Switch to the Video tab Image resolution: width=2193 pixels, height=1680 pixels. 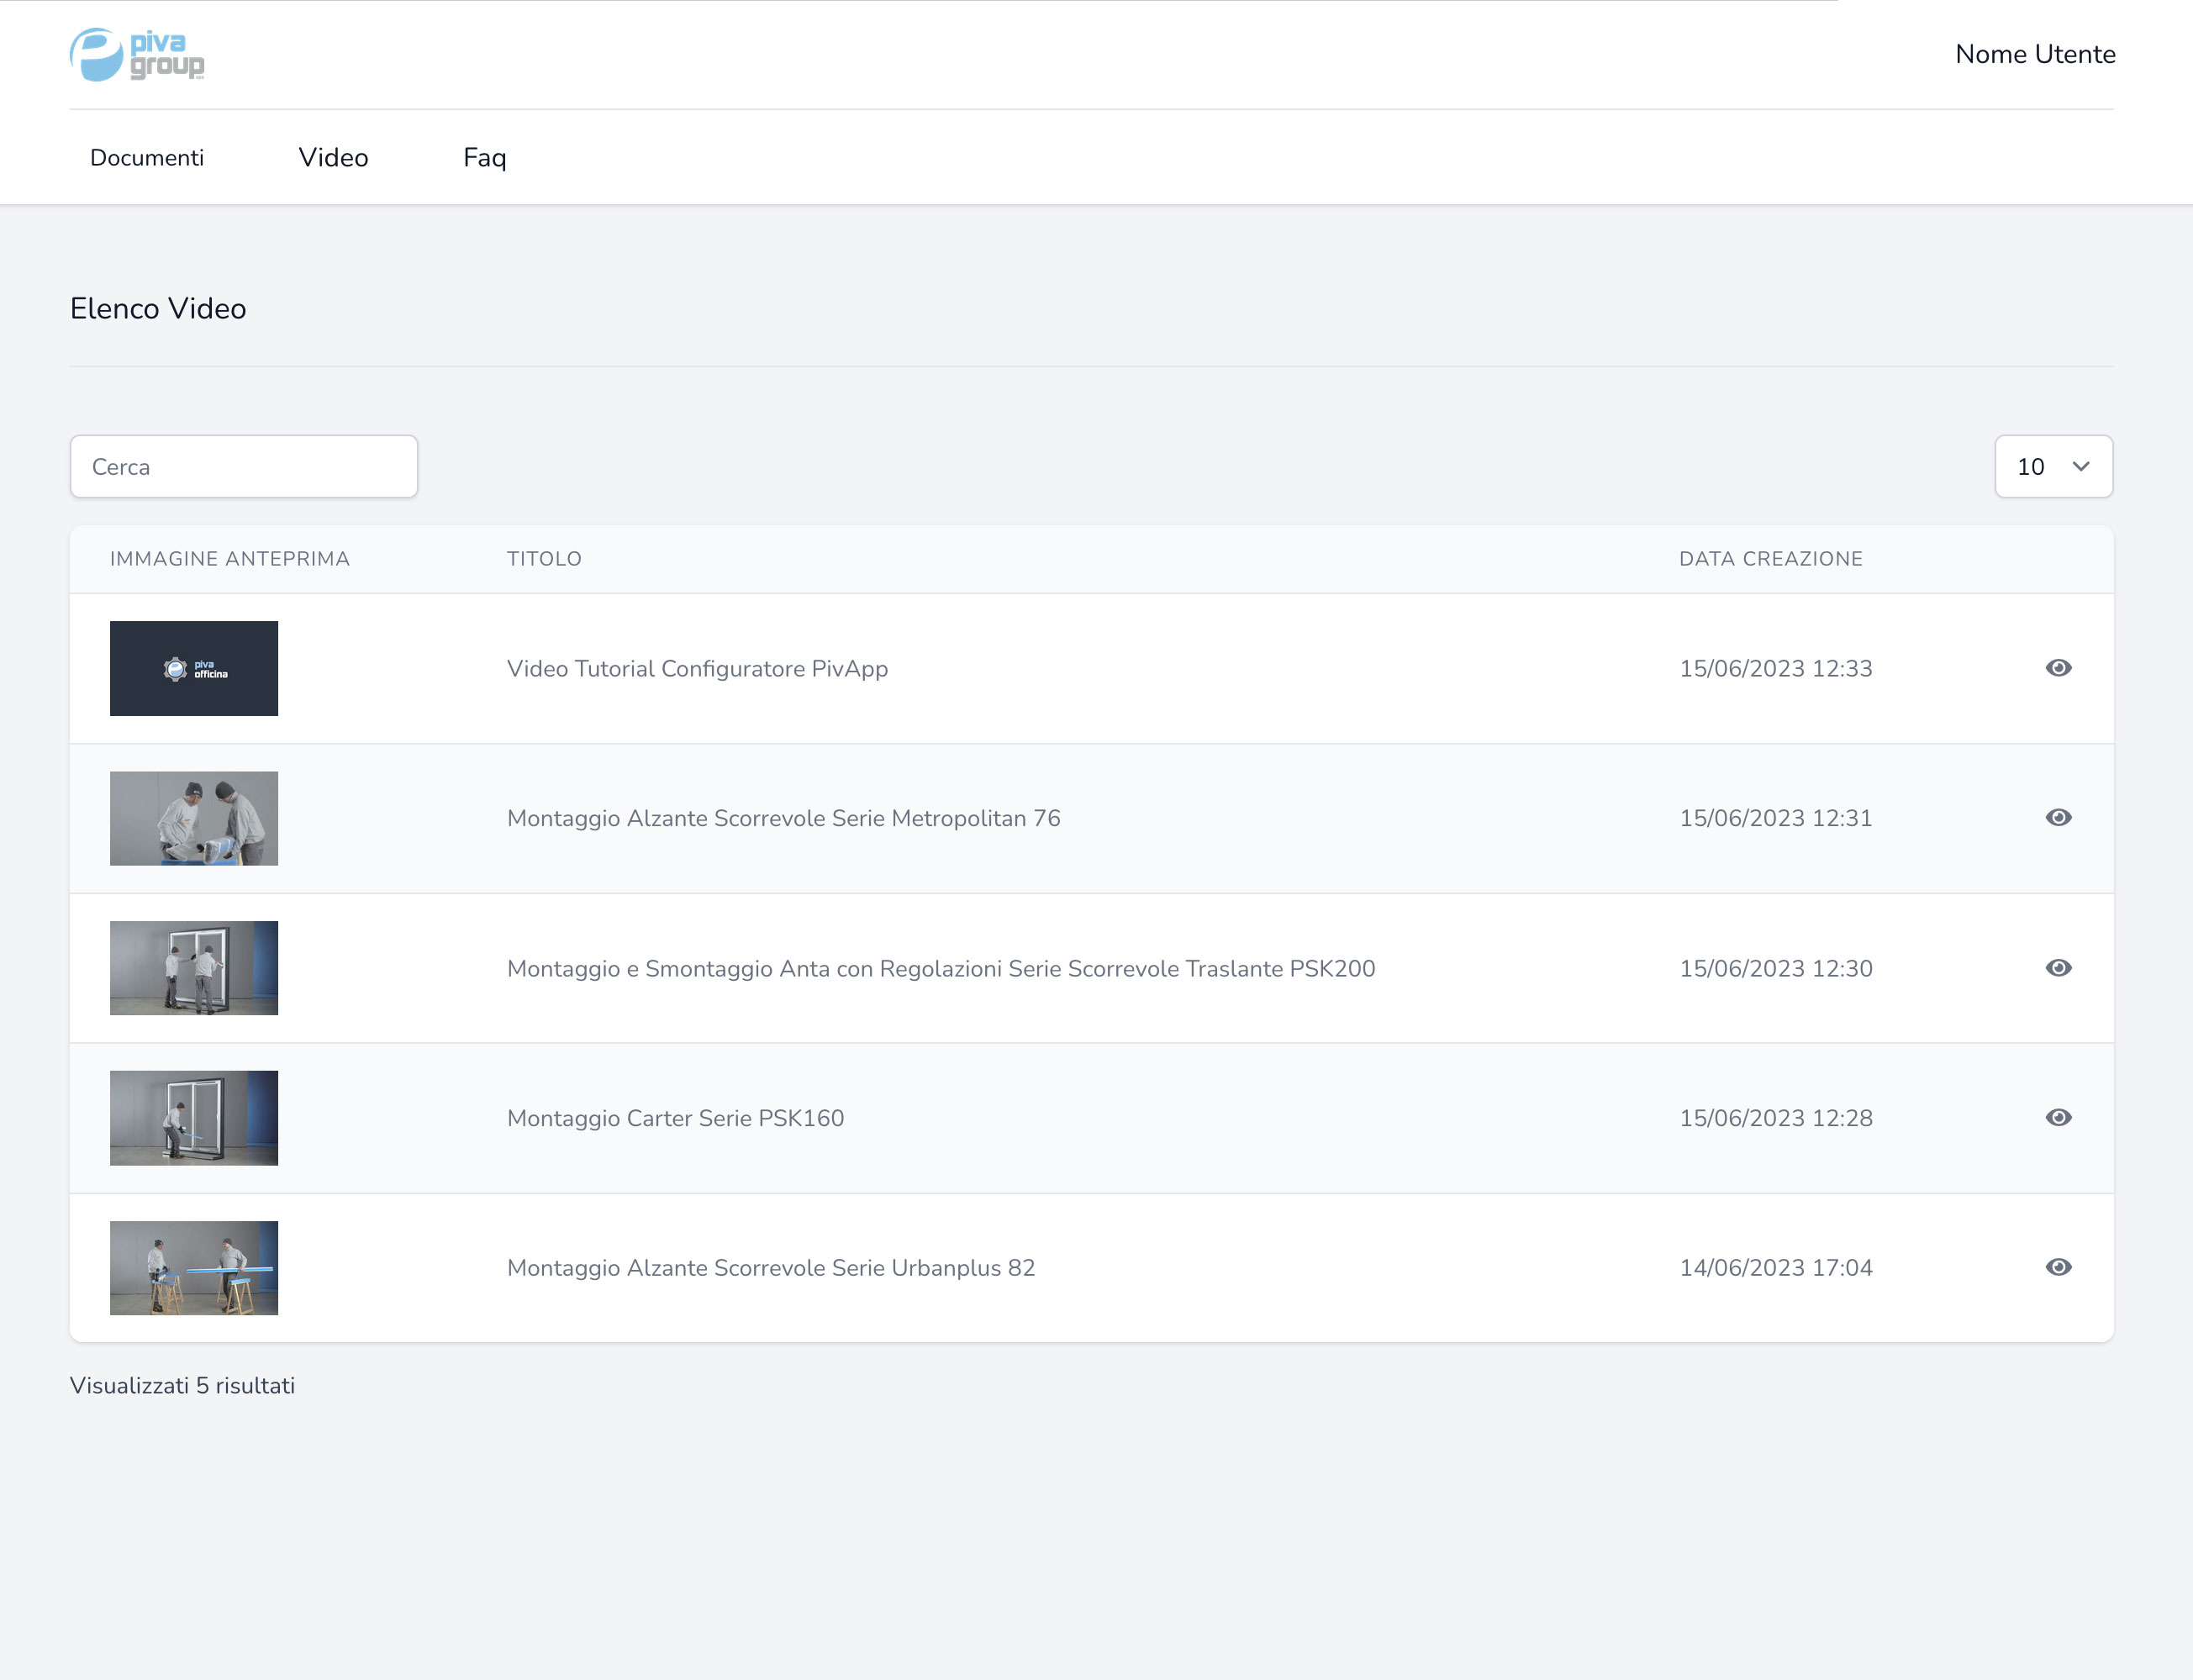(333, 157)
